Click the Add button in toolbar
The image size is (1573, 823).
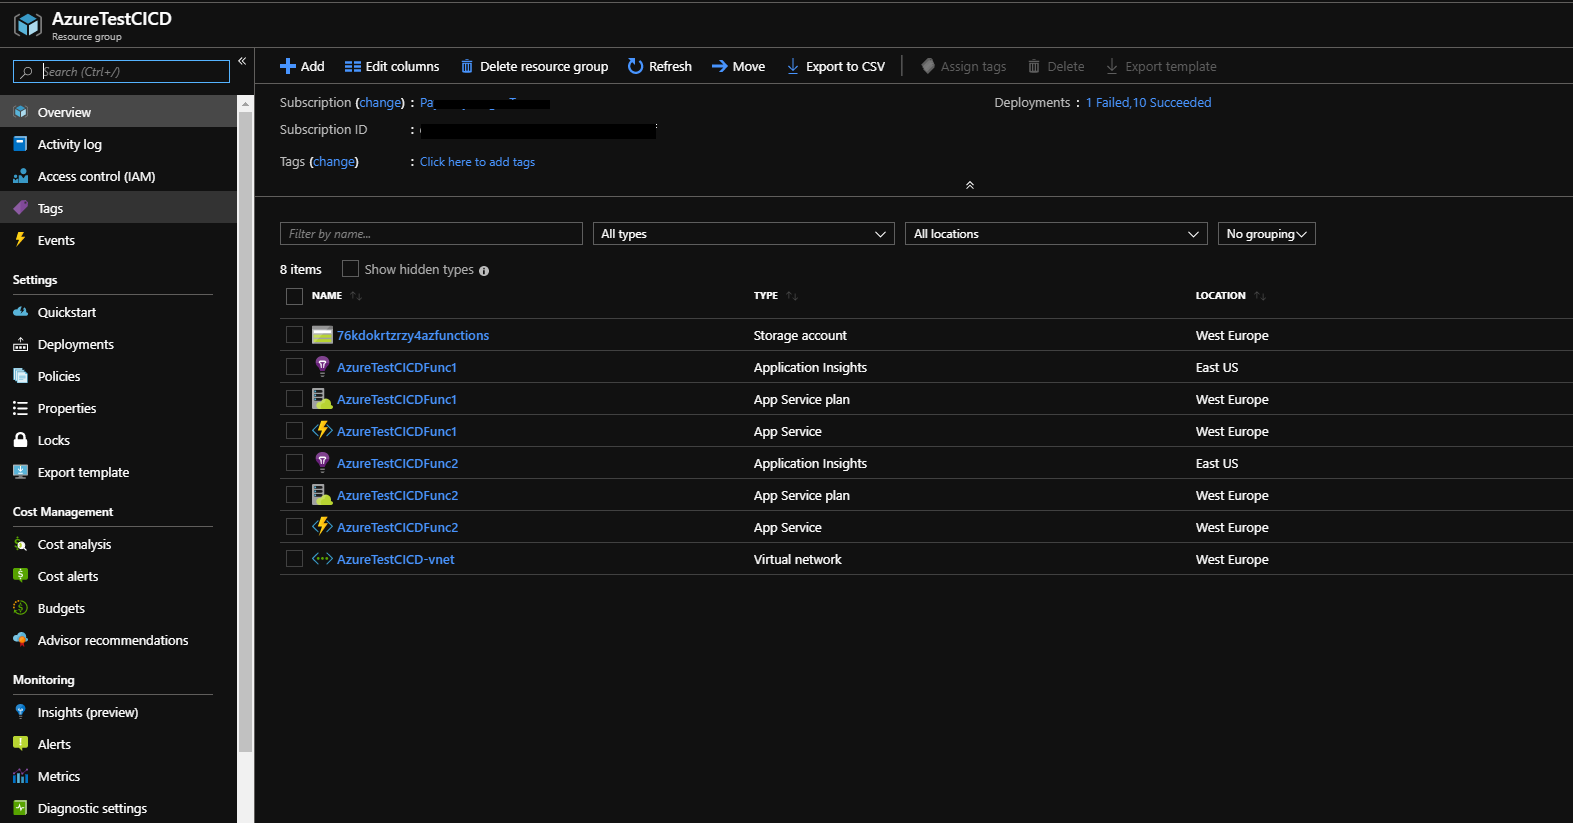pos(302,66)
